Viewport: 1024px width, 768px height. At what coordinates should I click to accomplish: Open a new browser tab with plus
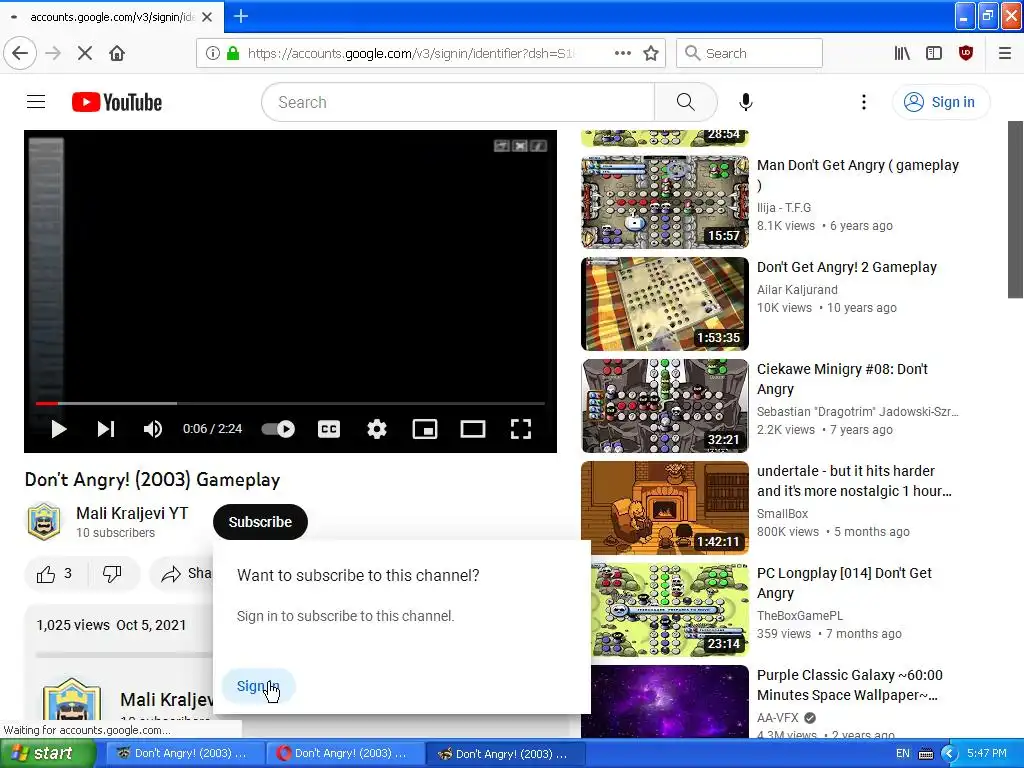pyautogui.click(x=240, y=16)
